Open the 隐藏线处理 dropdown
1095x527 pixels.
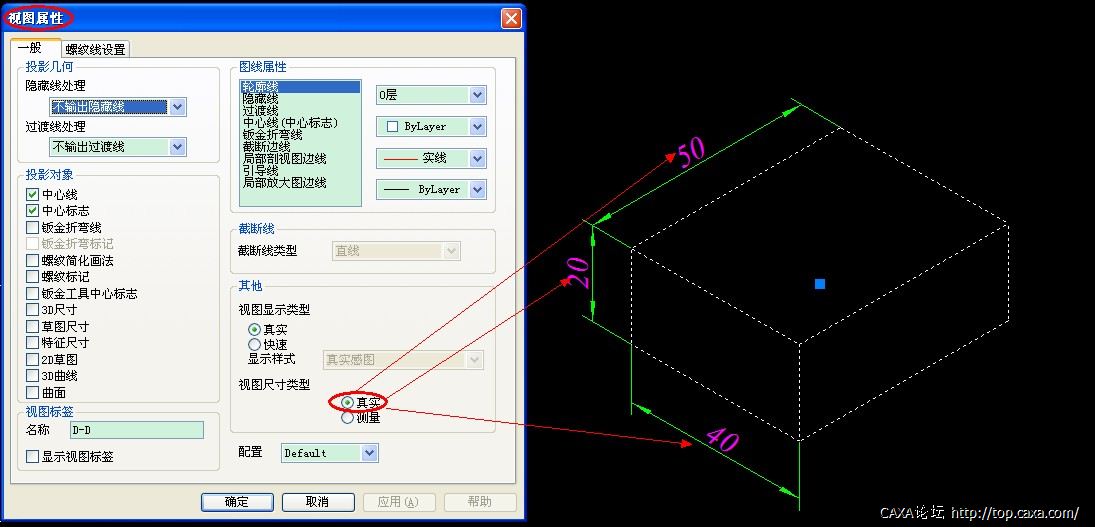177,107
